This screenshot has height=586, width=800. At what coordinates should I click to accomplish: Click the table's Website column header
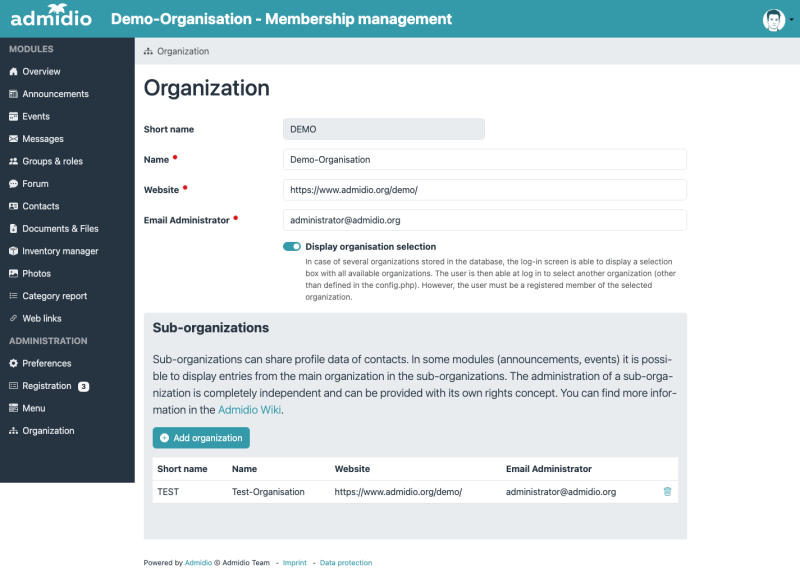(x=352, y=469)
